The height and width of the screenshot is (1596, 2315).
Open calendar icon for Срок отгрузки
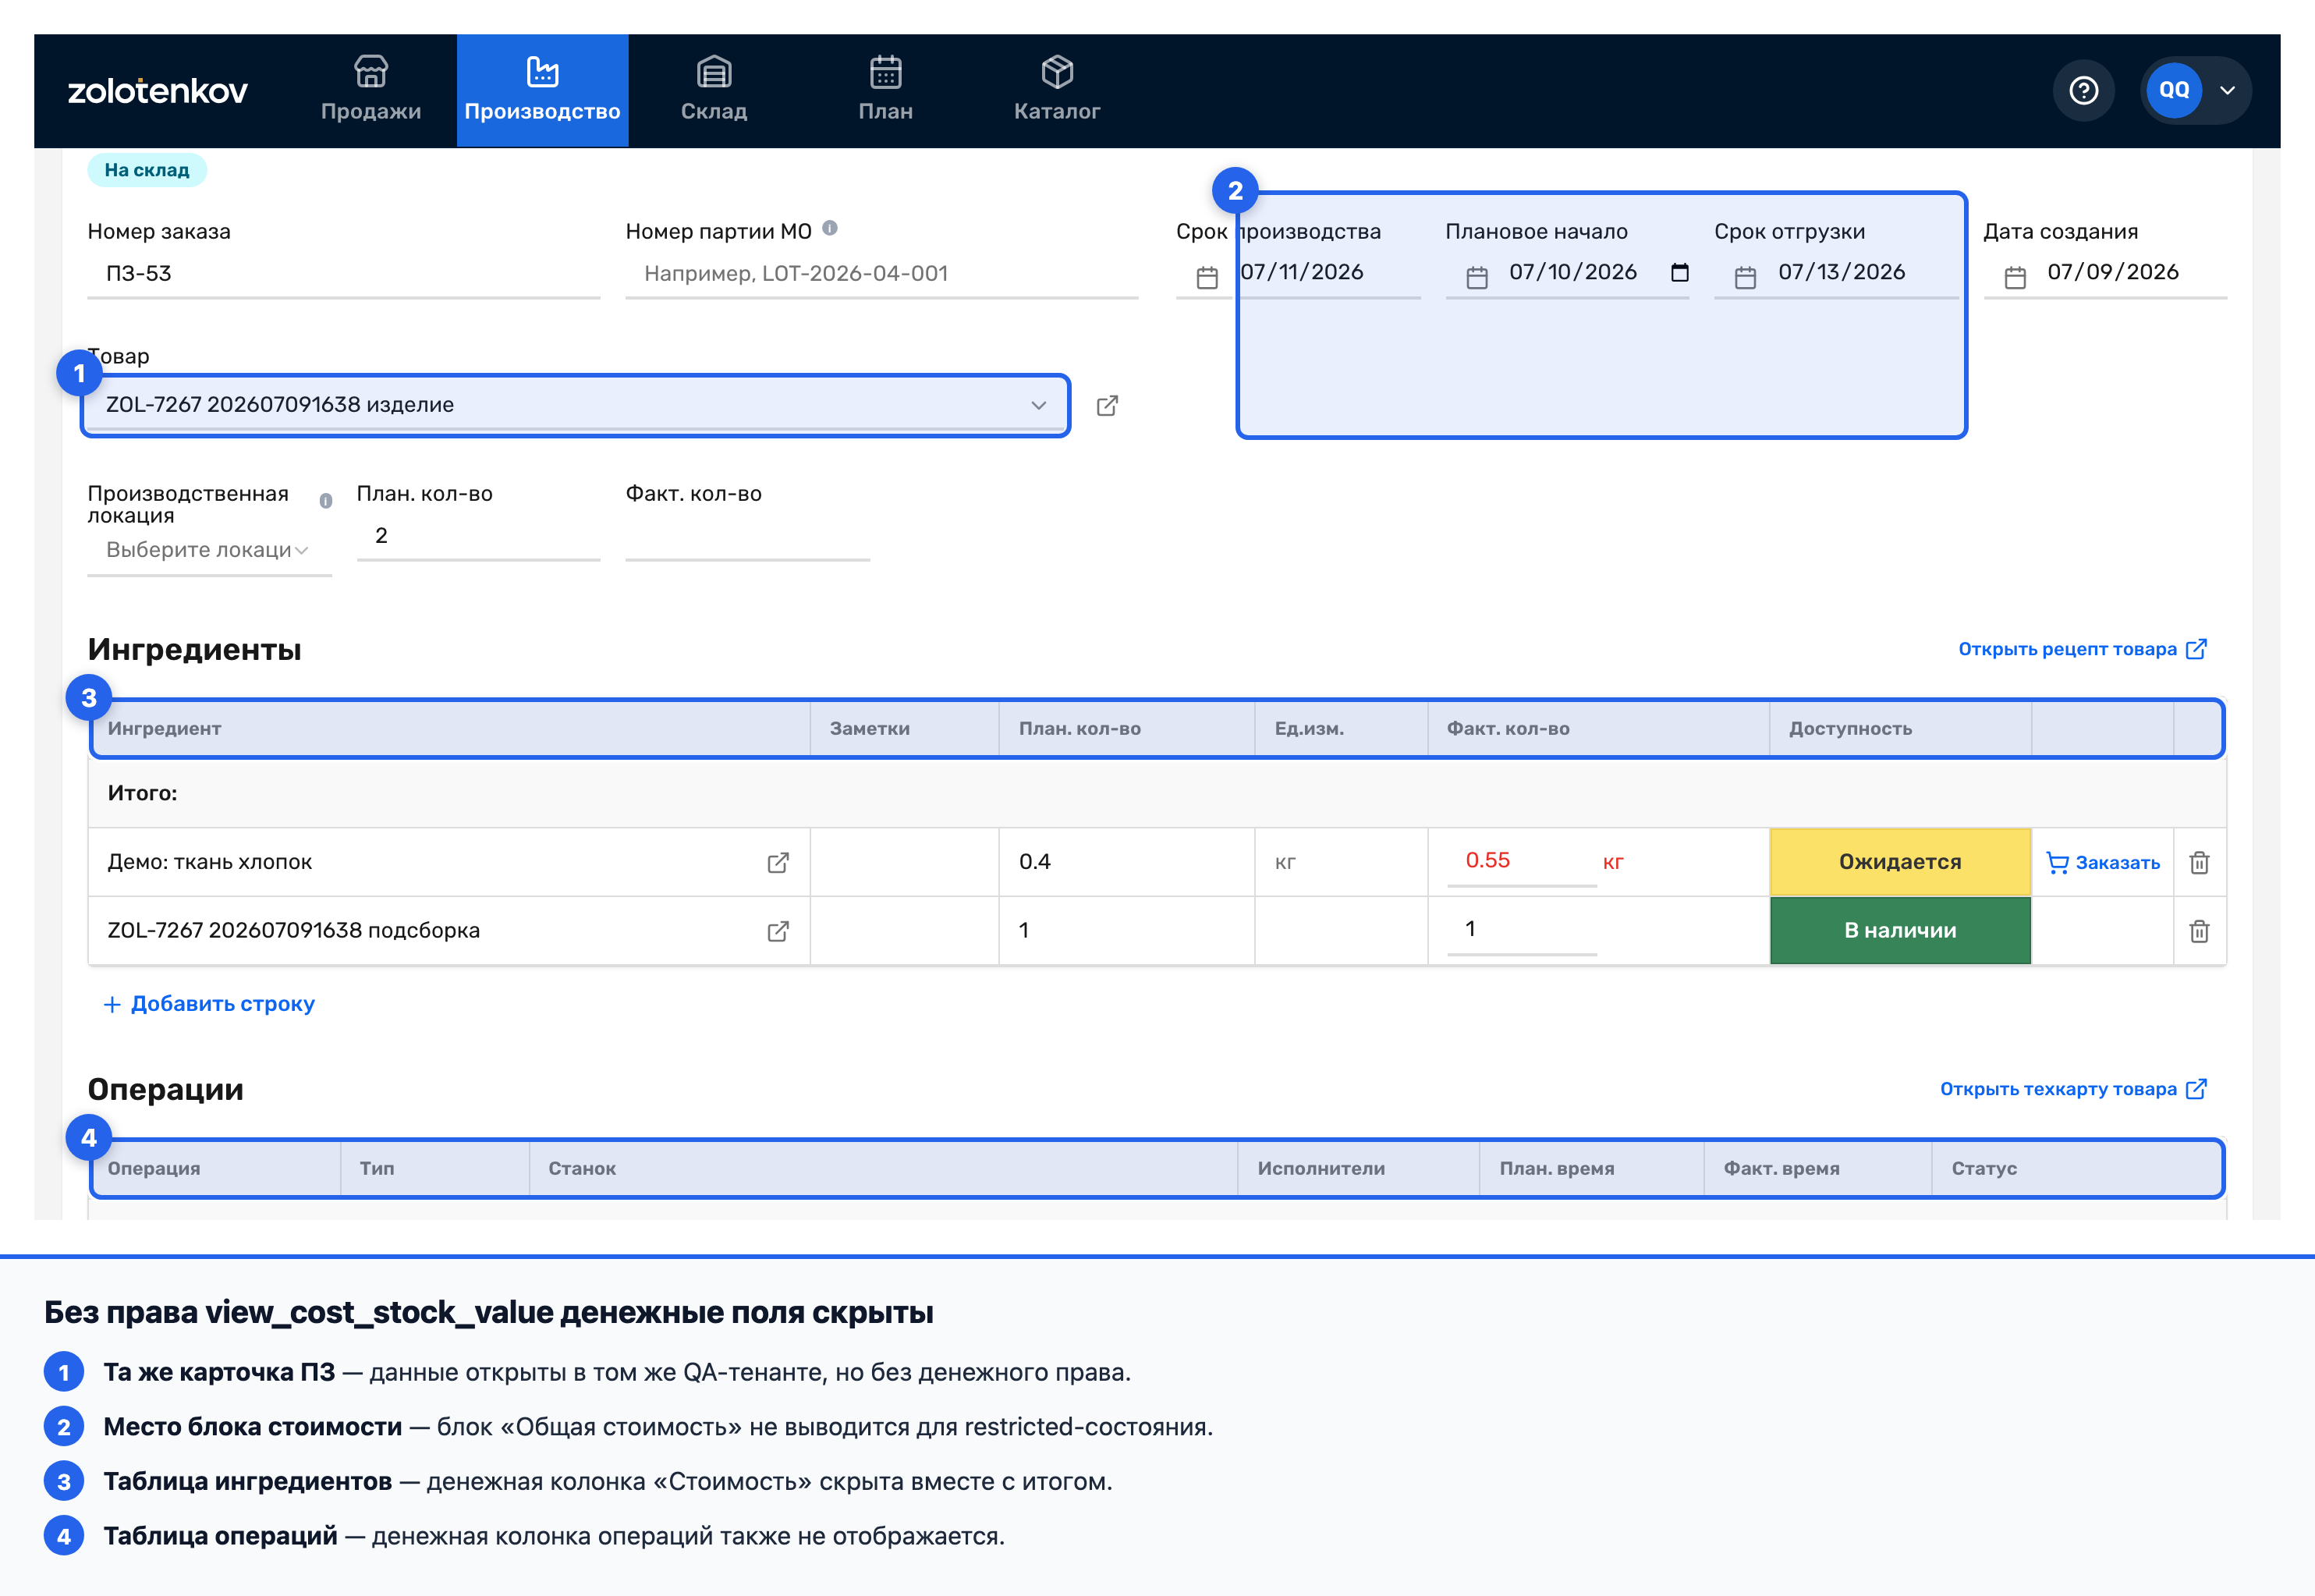pyautogui.click(x=1745, y=277)
